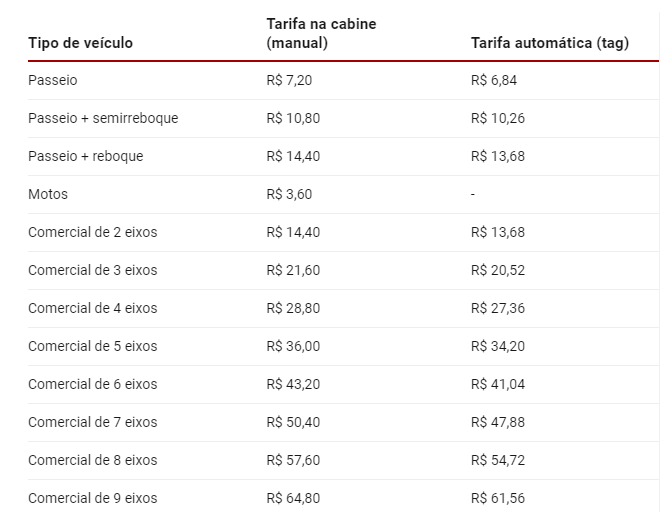
Task: Click the dash in the Motos tag column
Action: tap(473, 194)
